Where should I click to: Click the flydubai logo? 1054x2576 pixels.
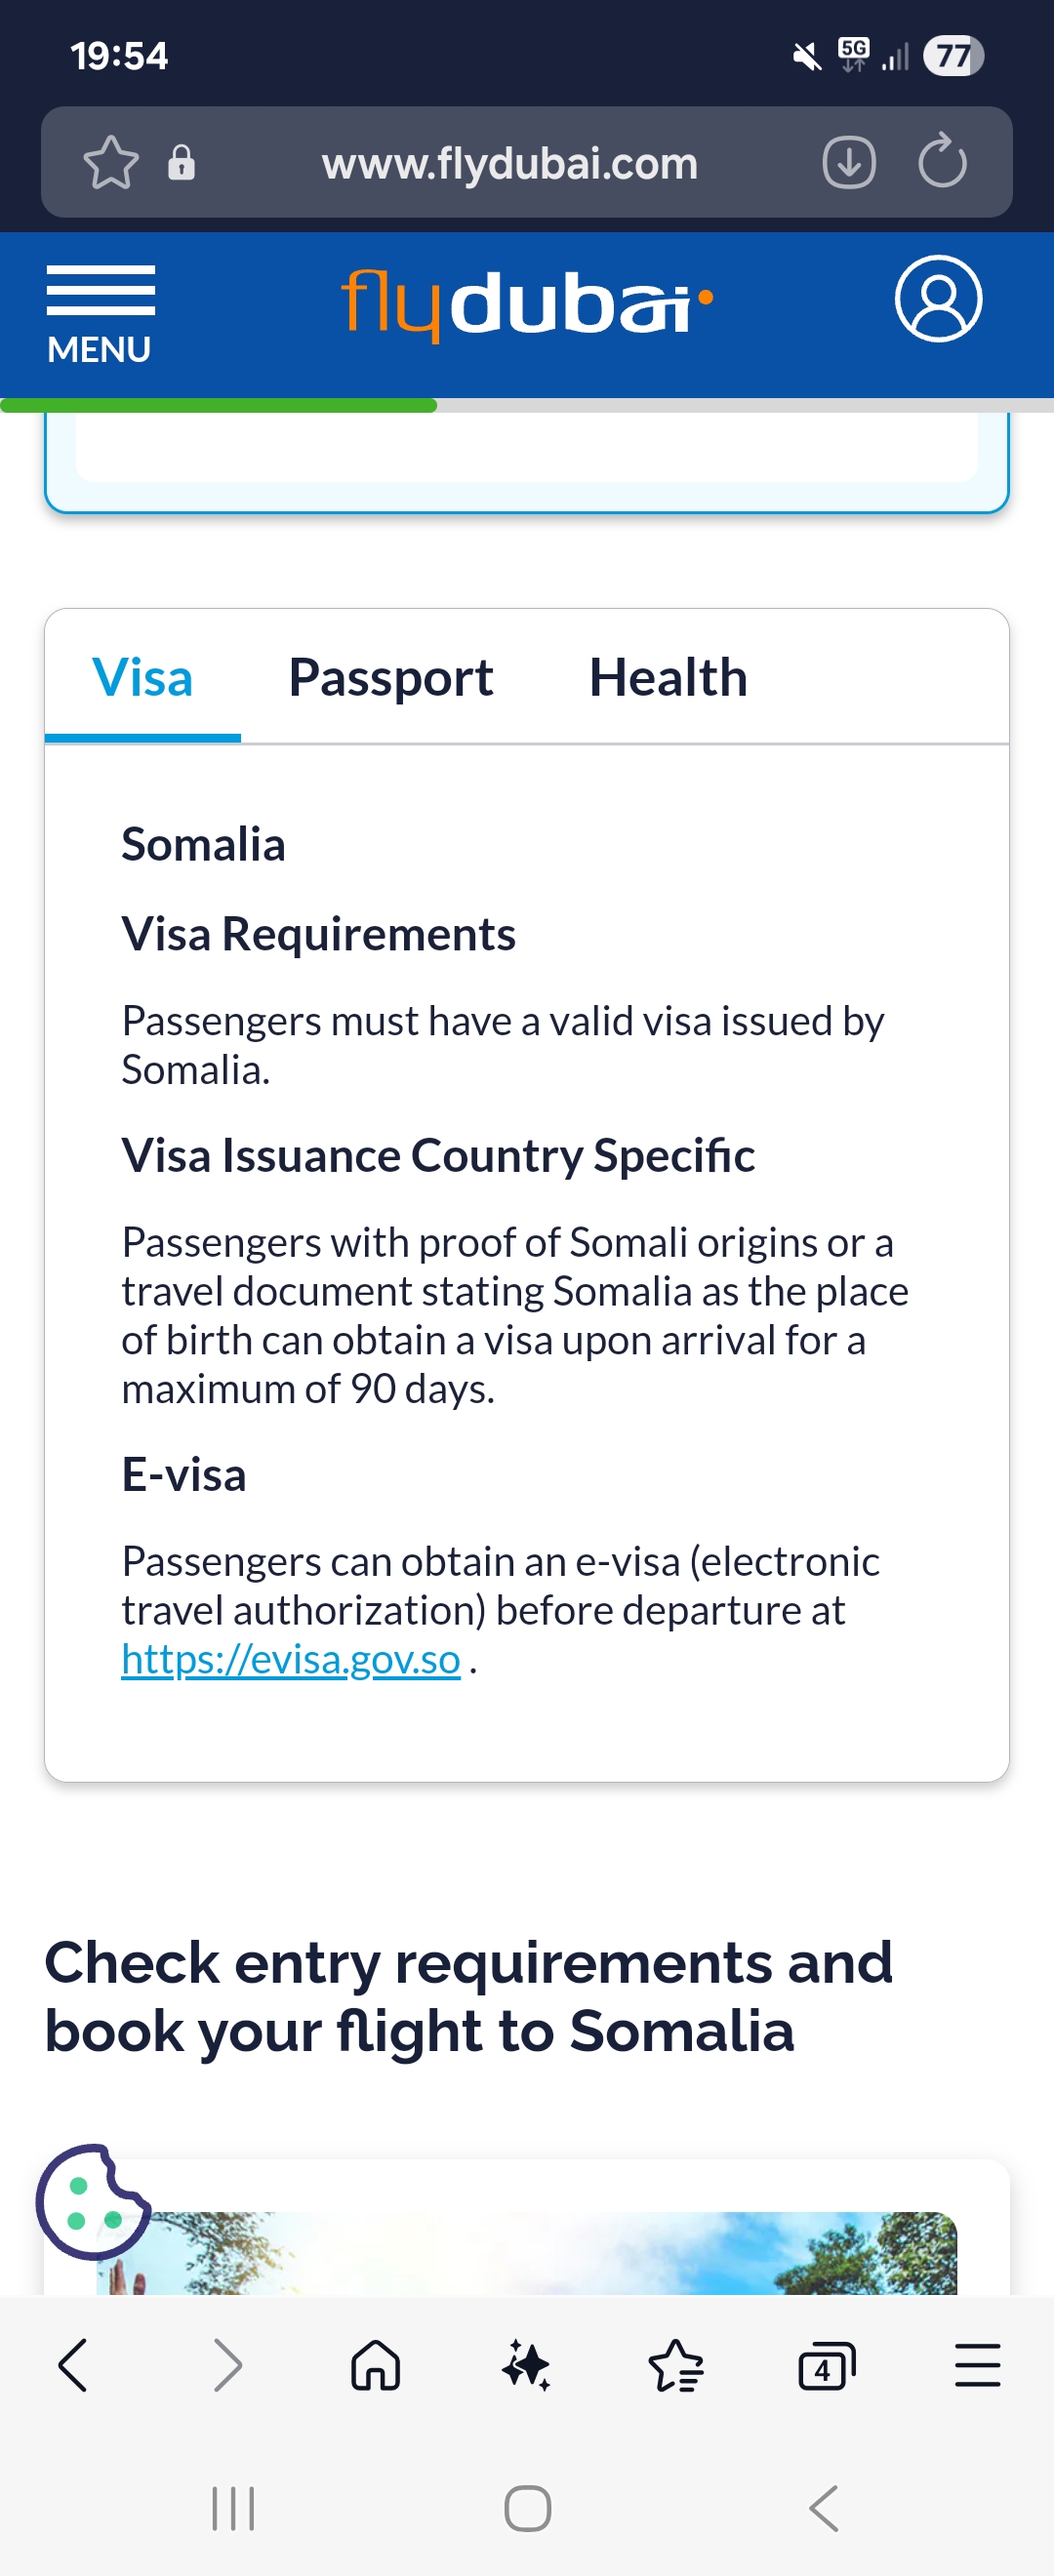pos(527,302)
